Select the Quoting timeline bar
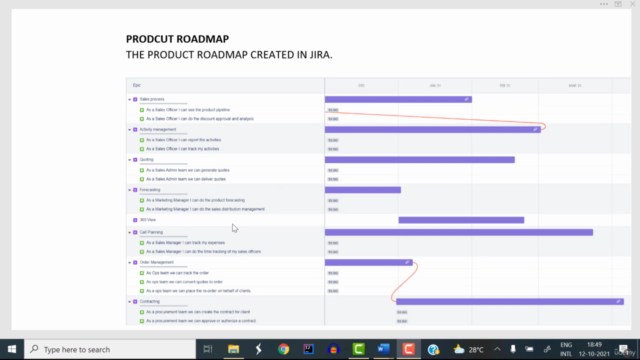The image size is (640, 360). click(420, 160)
